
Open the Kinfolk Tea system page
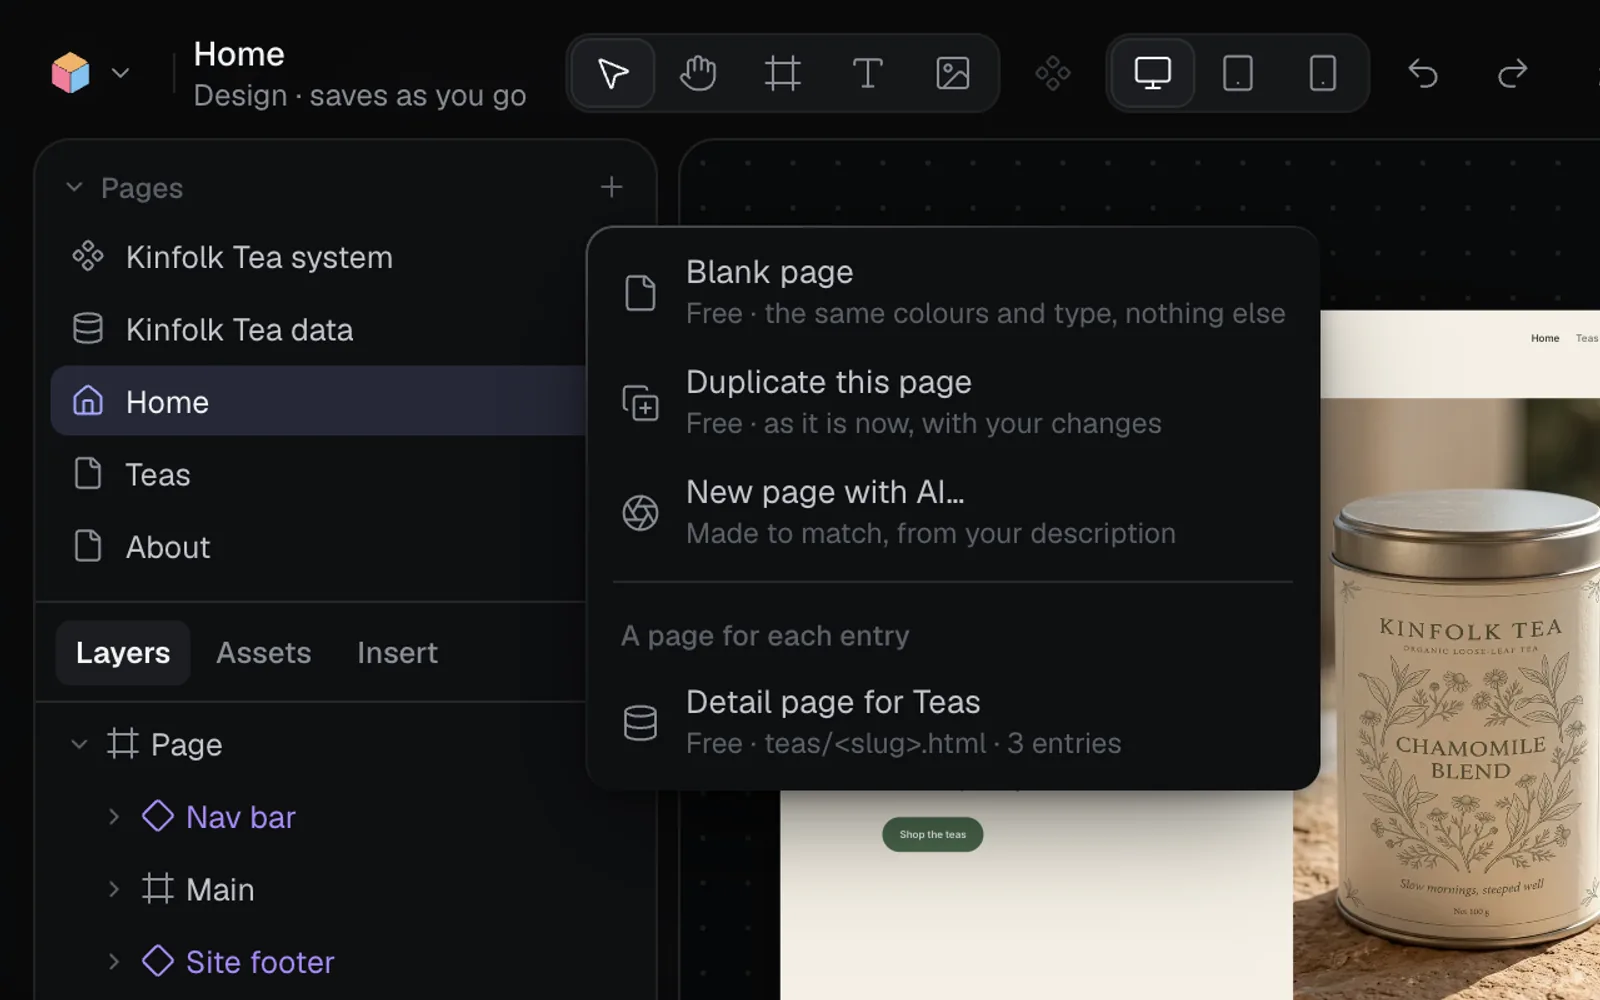(x=318, y=257)
